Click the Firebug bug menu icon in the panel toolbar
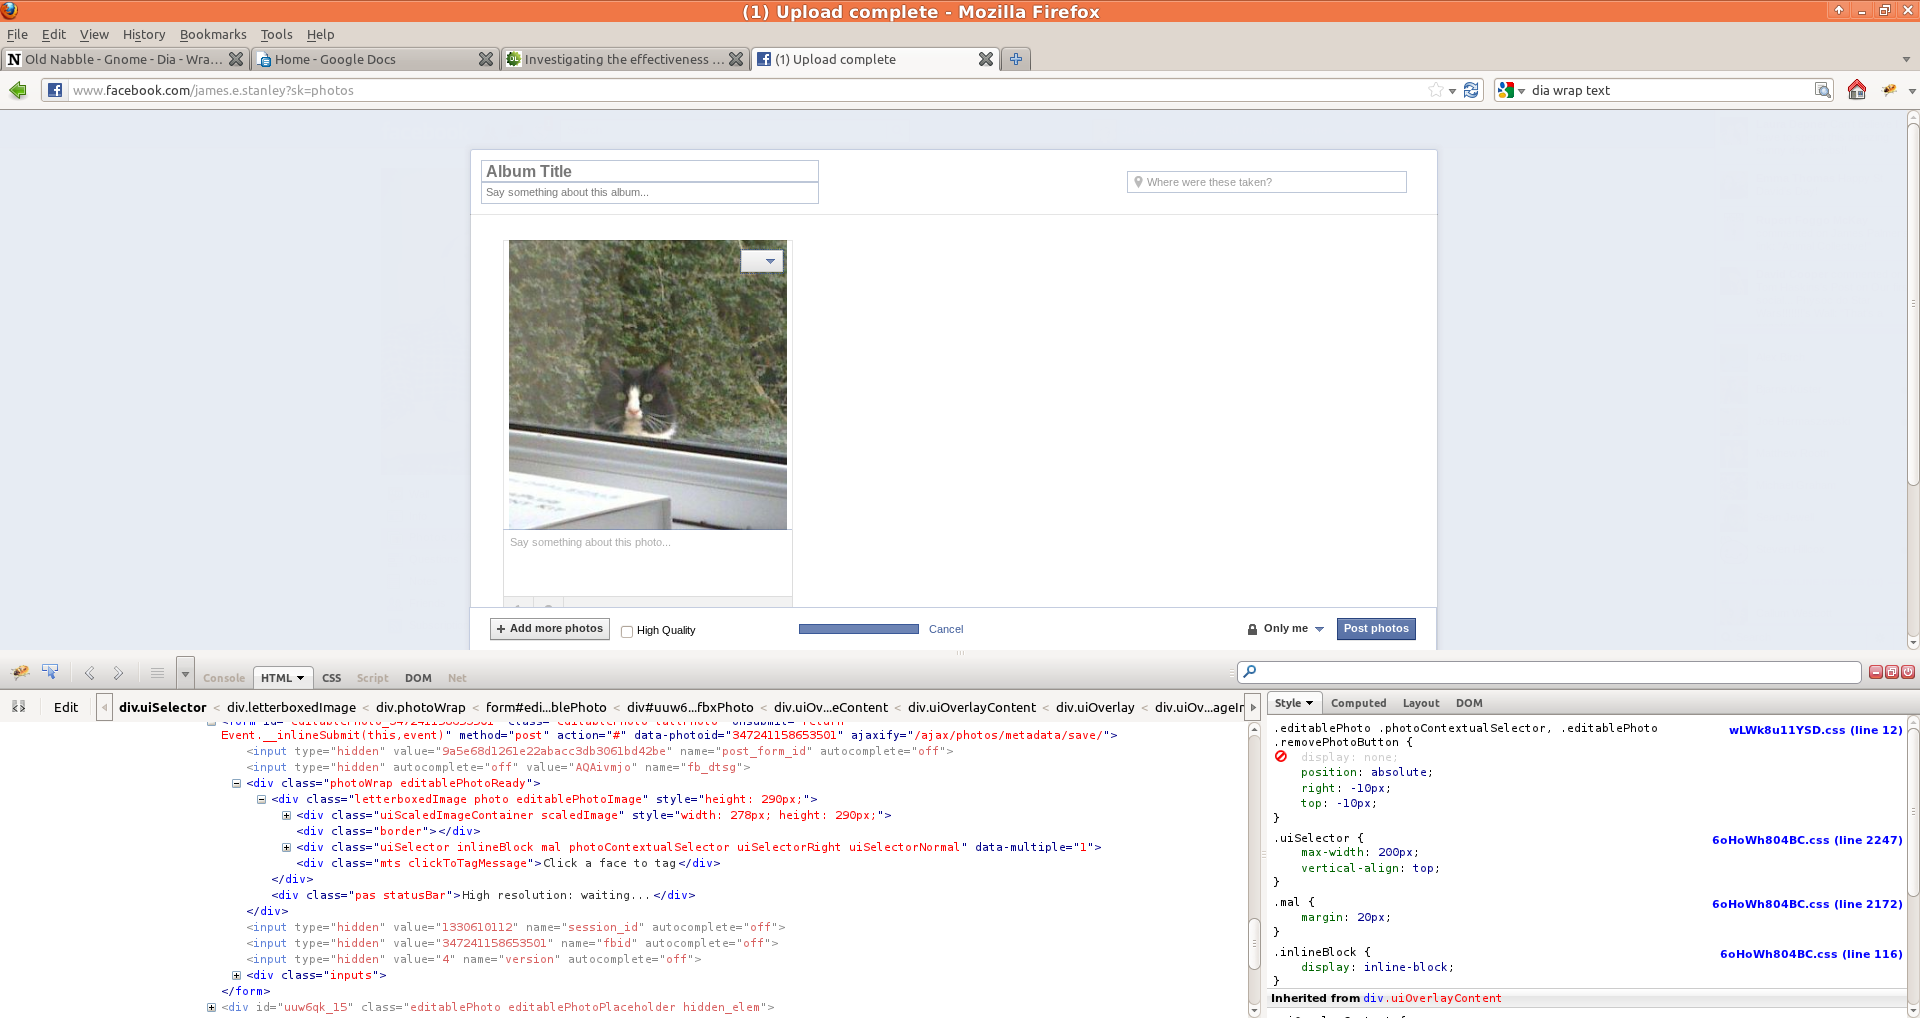 [x=19, y=672]
